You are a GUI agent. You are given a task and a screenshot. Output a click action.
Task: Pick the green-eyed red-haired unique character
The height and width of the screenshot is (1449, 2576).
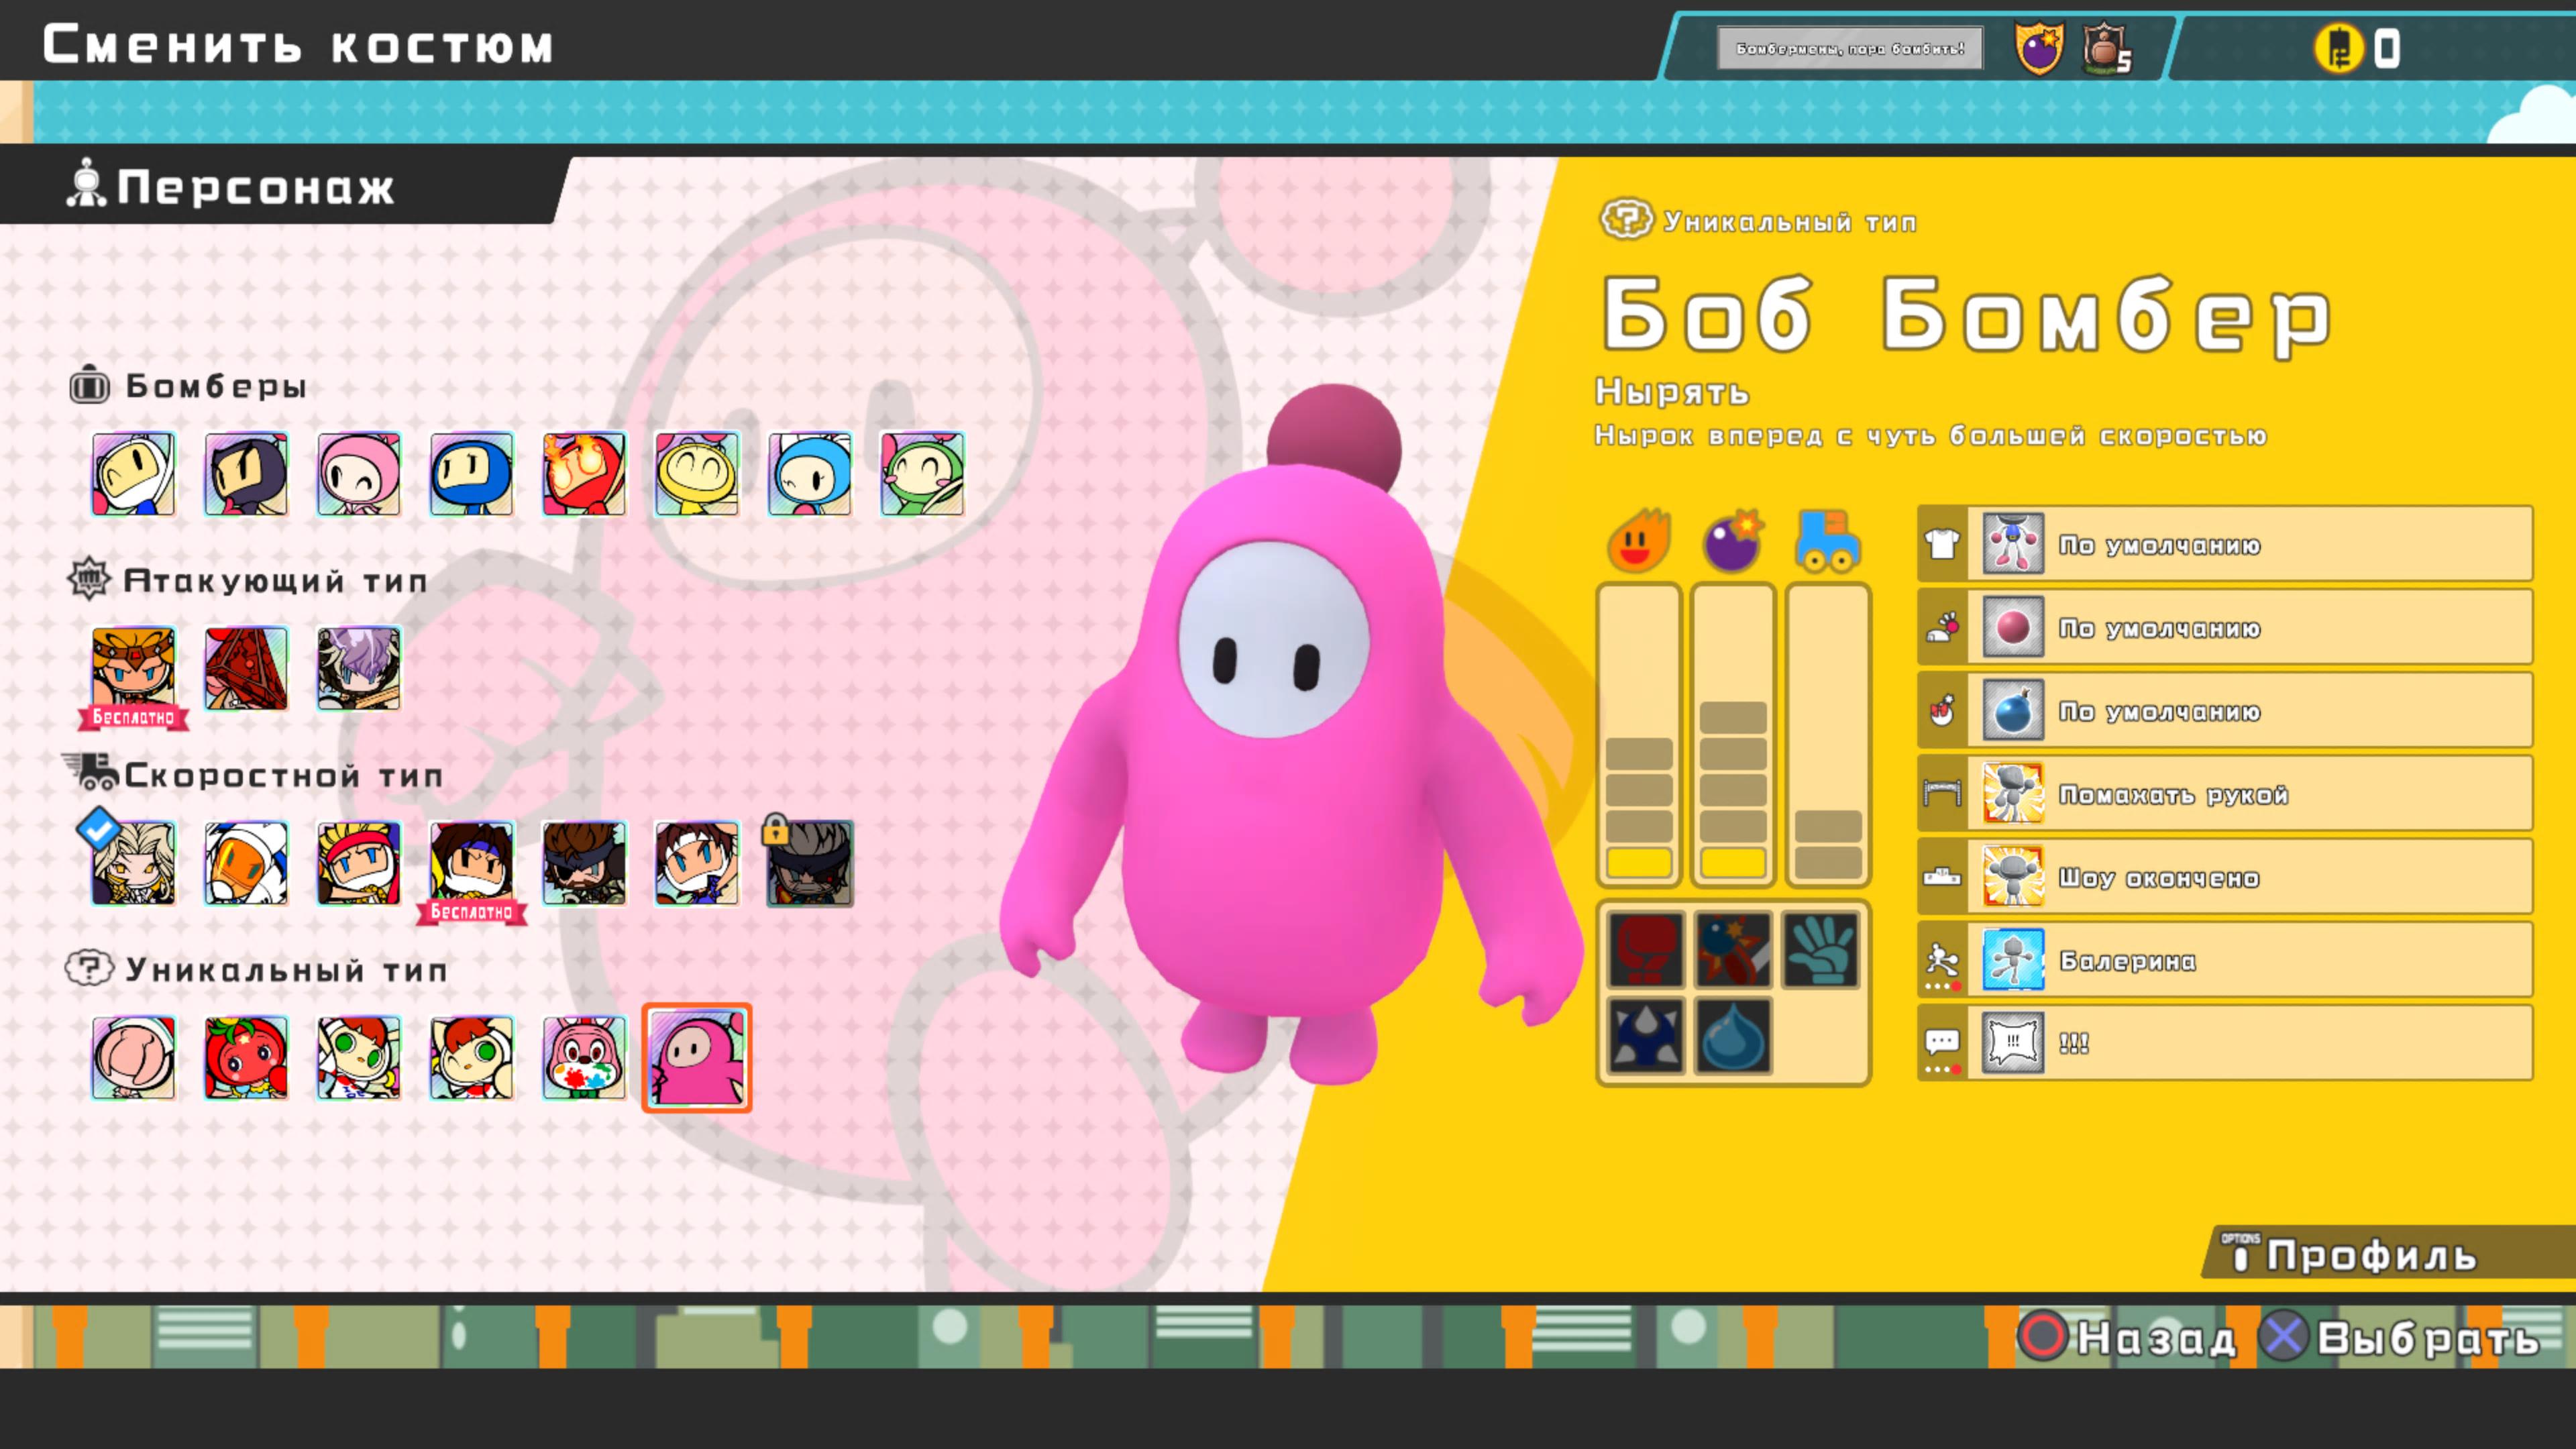[x=359, y=1058]
